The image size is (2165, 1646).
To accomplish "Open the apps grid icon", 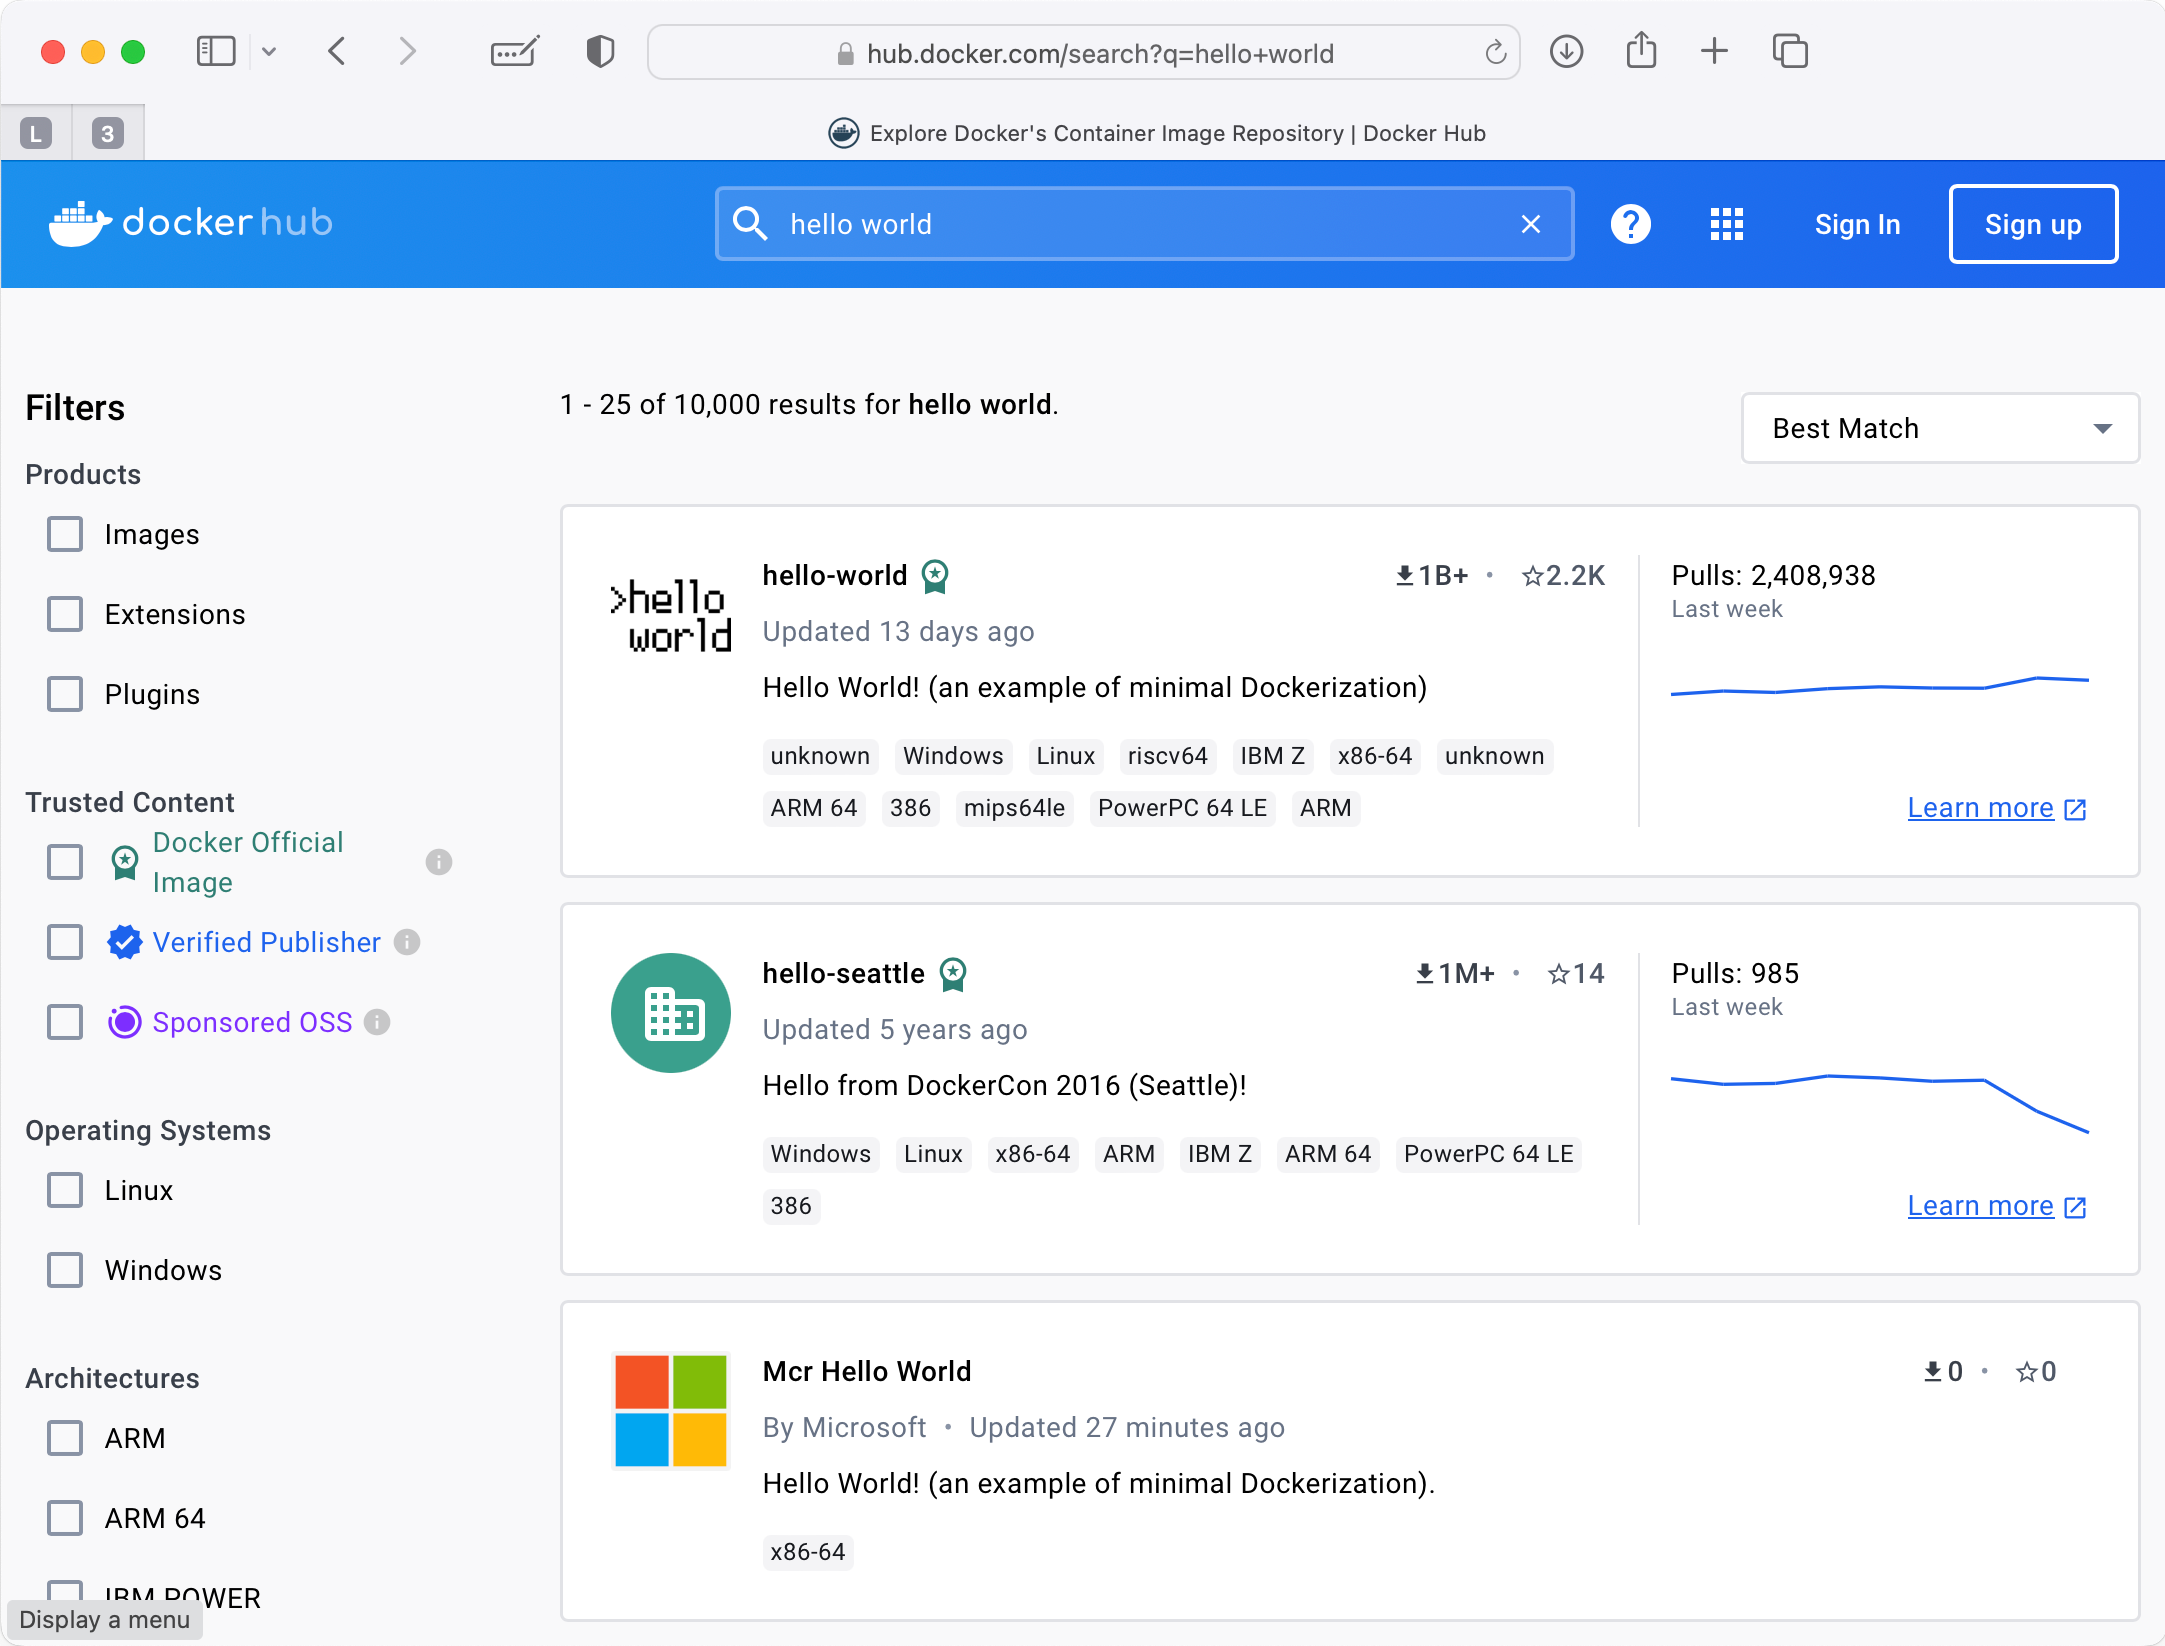I will (1726, 224).
